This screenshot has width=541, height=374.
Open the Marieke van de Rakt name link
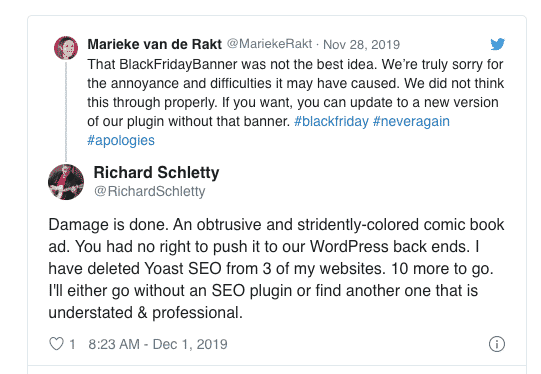tap(154, 44)
